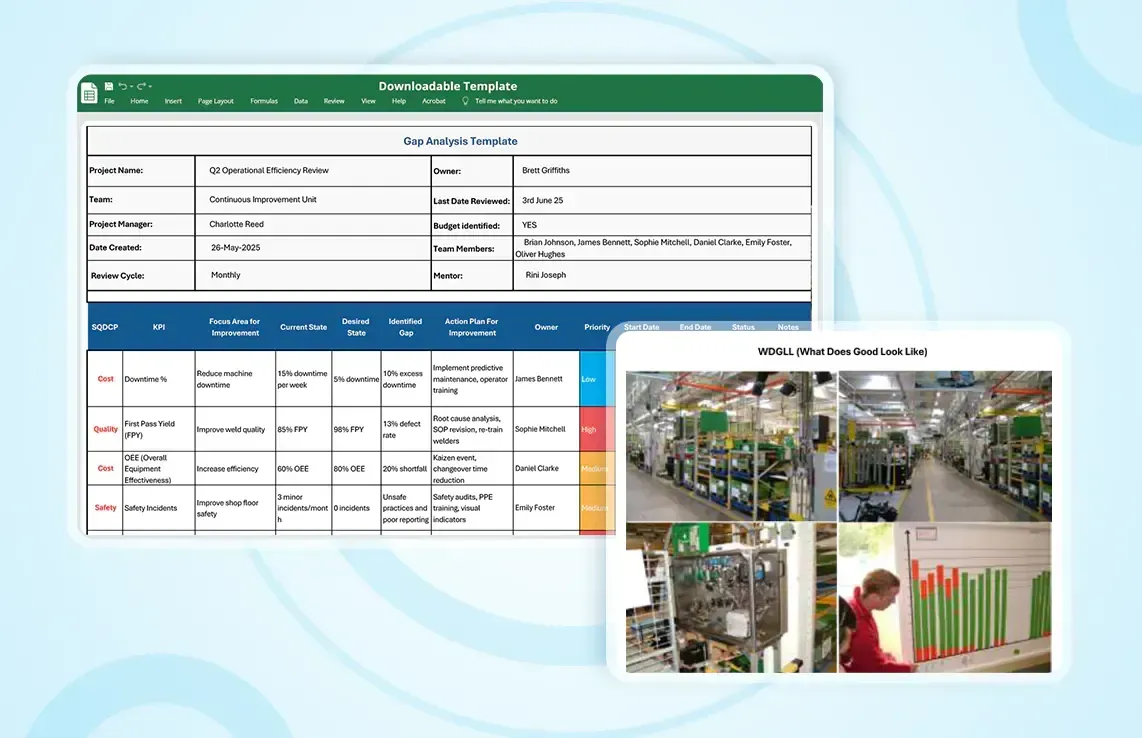Save the workbook using the Save icon
Screen dimensions: 1142x738
[109, 86]
